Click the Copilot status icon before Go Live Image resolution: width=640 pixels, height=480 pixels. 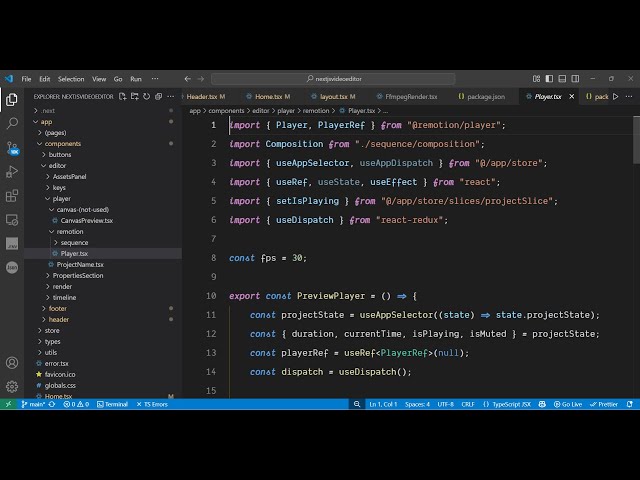click(542, 404)
